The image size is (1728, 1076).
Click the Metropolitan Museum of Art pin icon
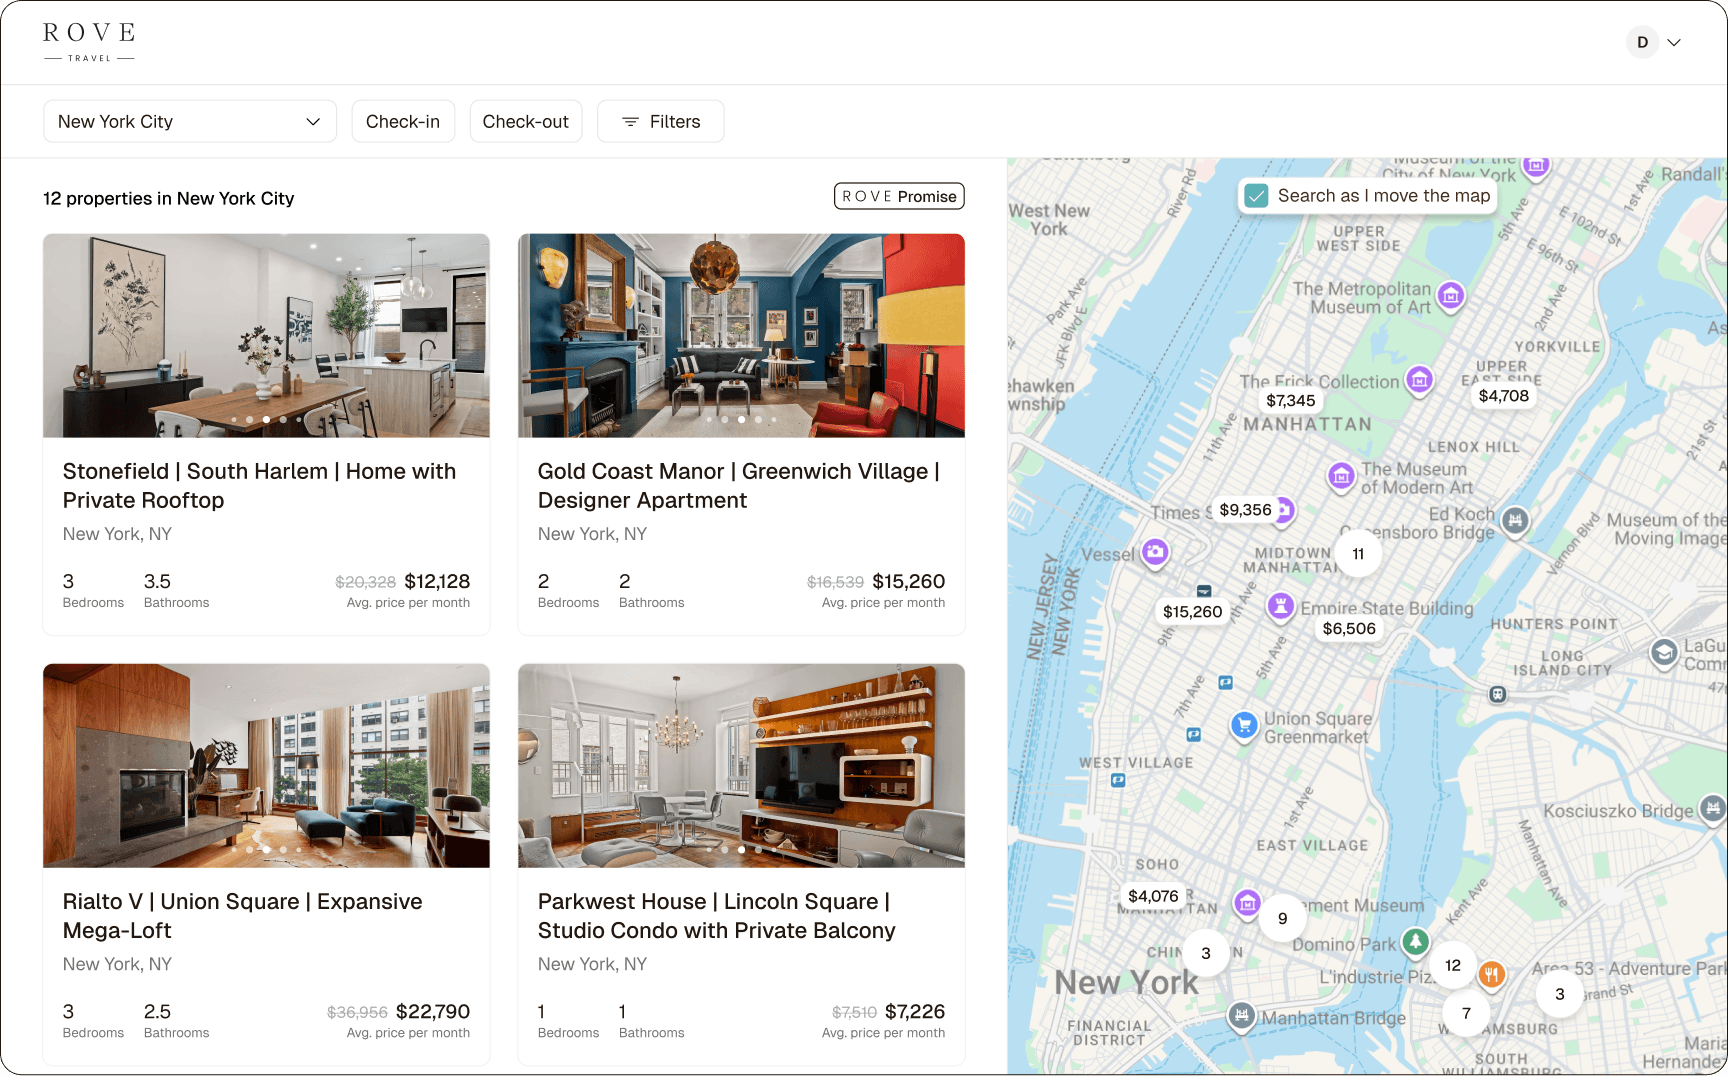point(1451,295)
